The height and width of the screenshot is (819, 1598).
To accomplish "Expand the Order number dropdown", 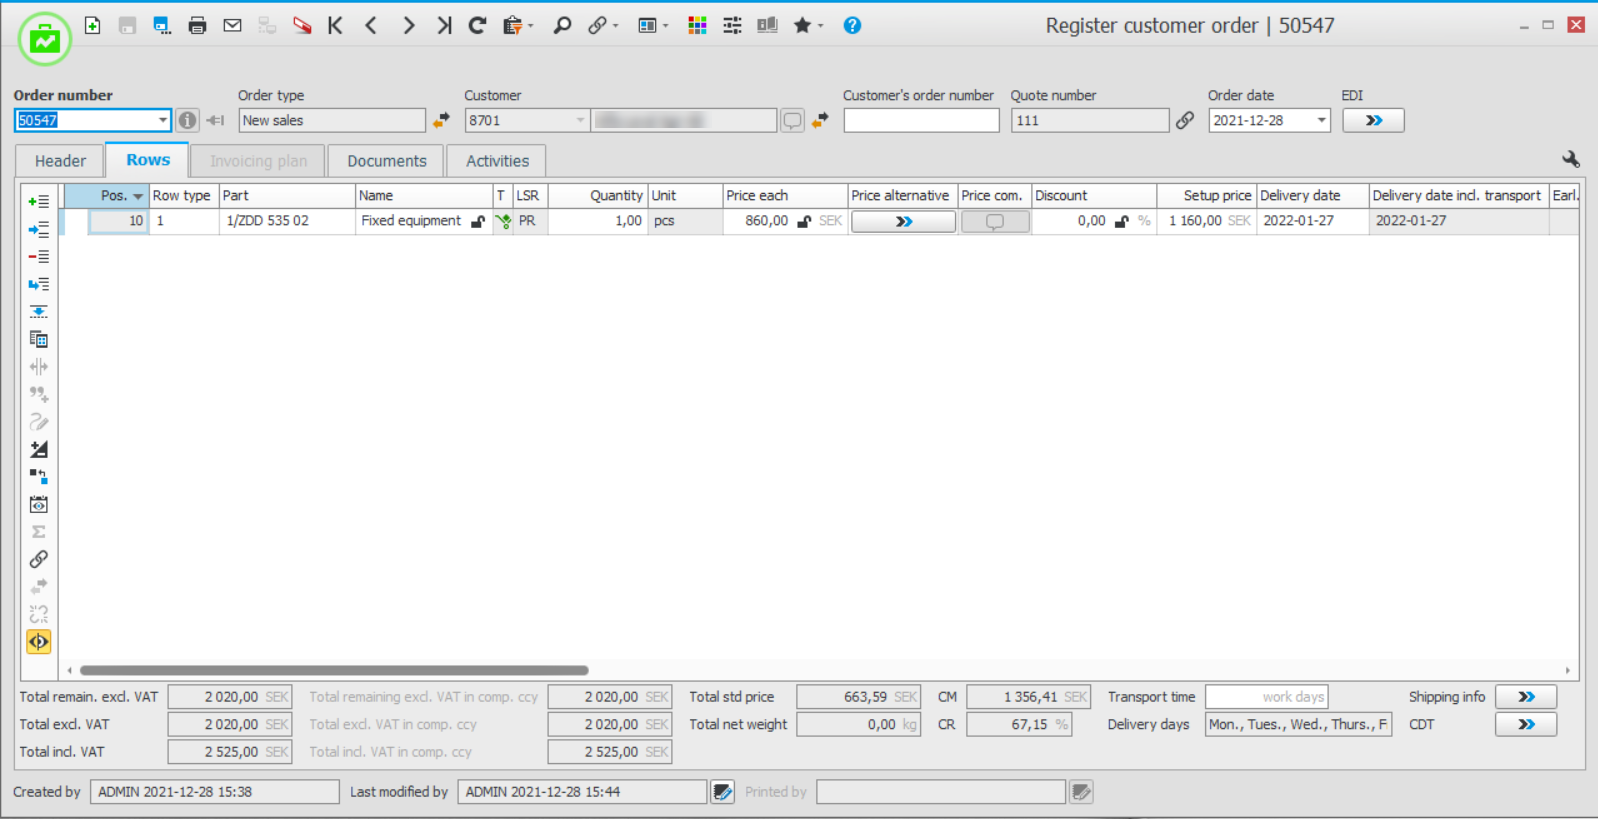I will pos(162,121).
